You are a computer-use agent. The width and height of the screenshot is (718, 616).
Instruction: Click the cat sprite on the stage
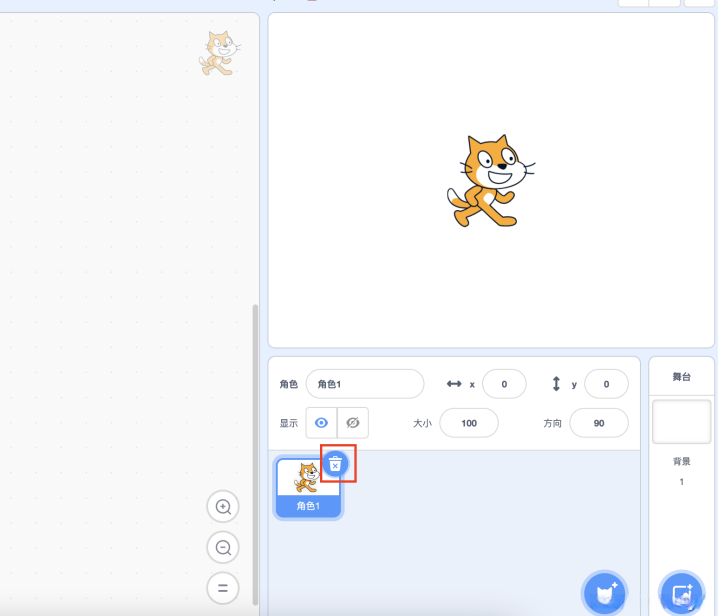click(x=491, y=180)
